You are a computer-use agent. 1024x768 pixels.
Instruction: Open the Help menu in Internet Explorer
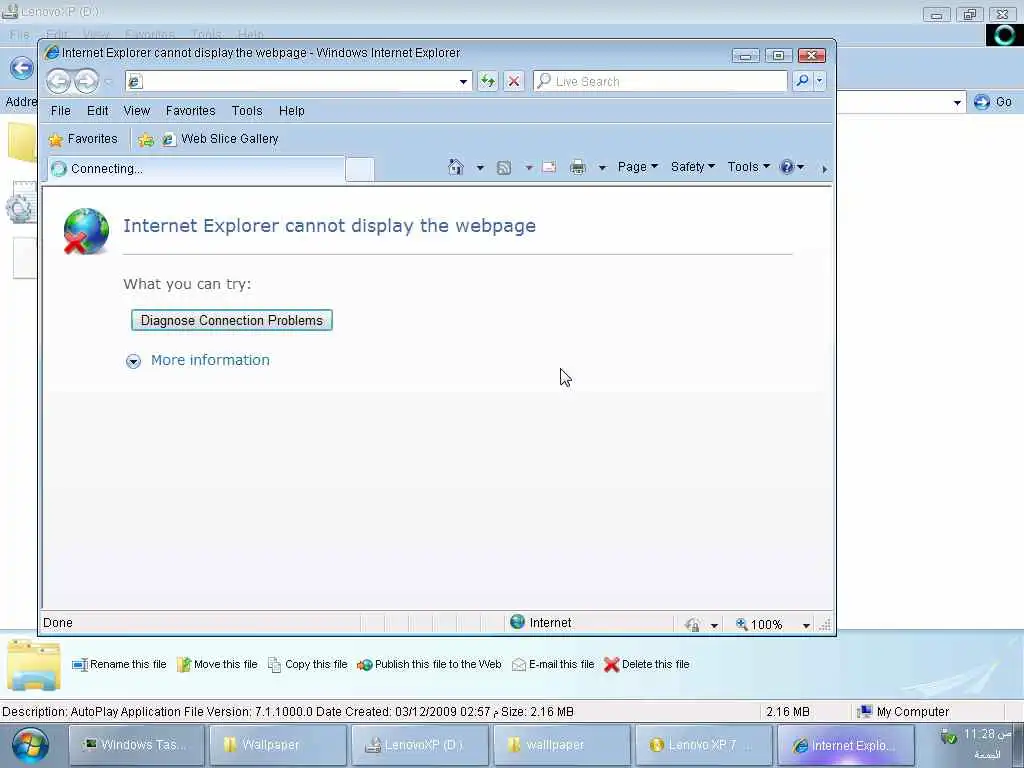click(291, 111)
